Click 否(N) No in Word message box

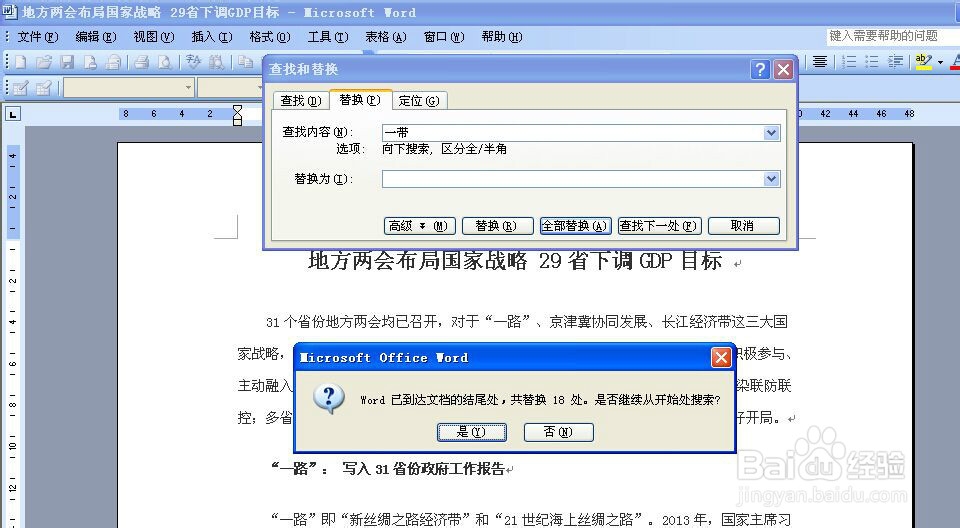pyautogui.click(x=558, y=432)
